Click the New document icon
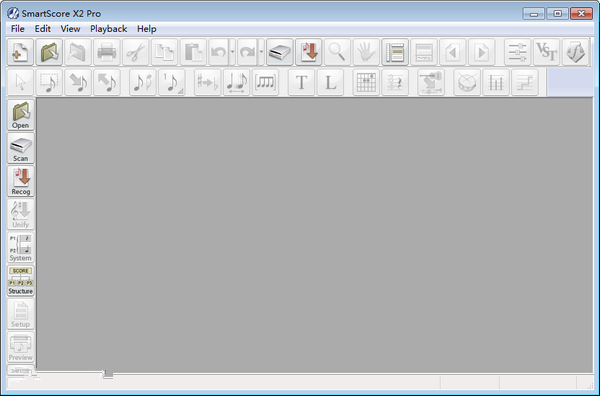The image size is (600, 396). [x=20, y=52]
